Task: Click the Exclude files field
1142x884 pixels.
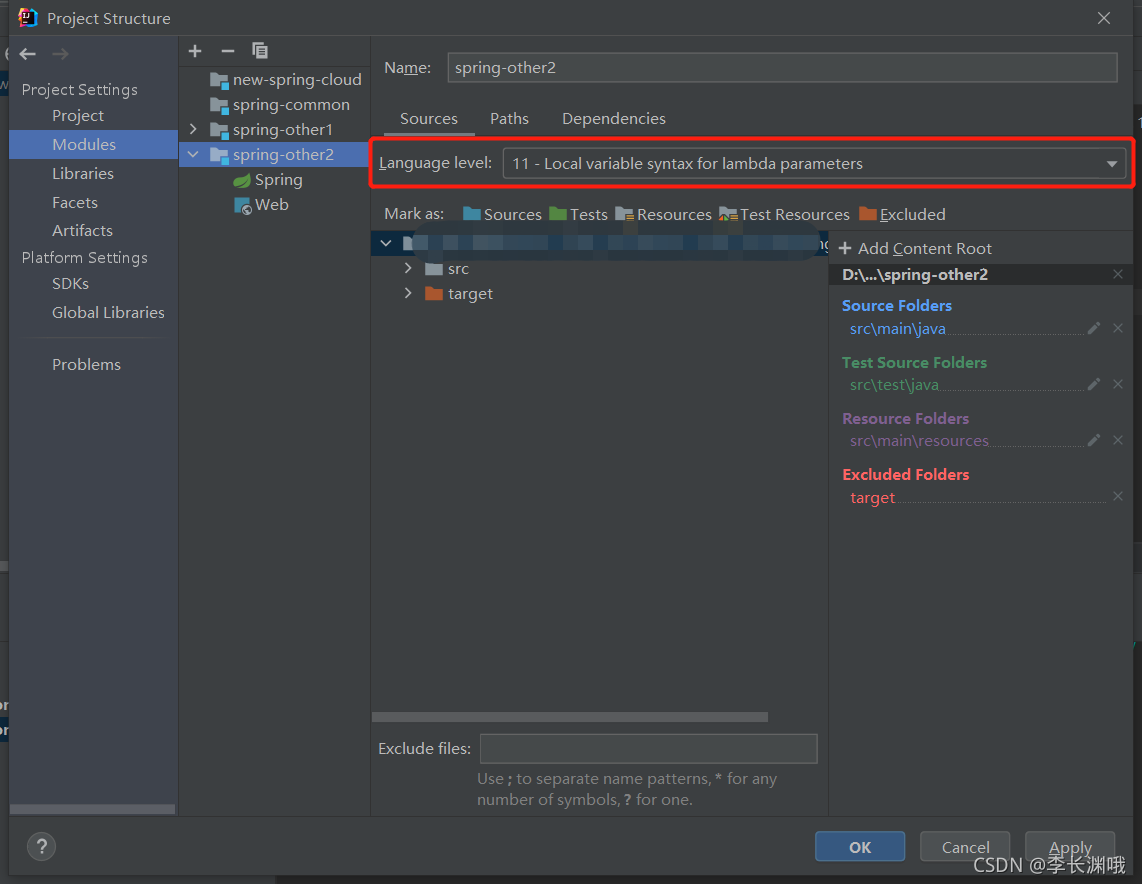Action: (648, 749)
